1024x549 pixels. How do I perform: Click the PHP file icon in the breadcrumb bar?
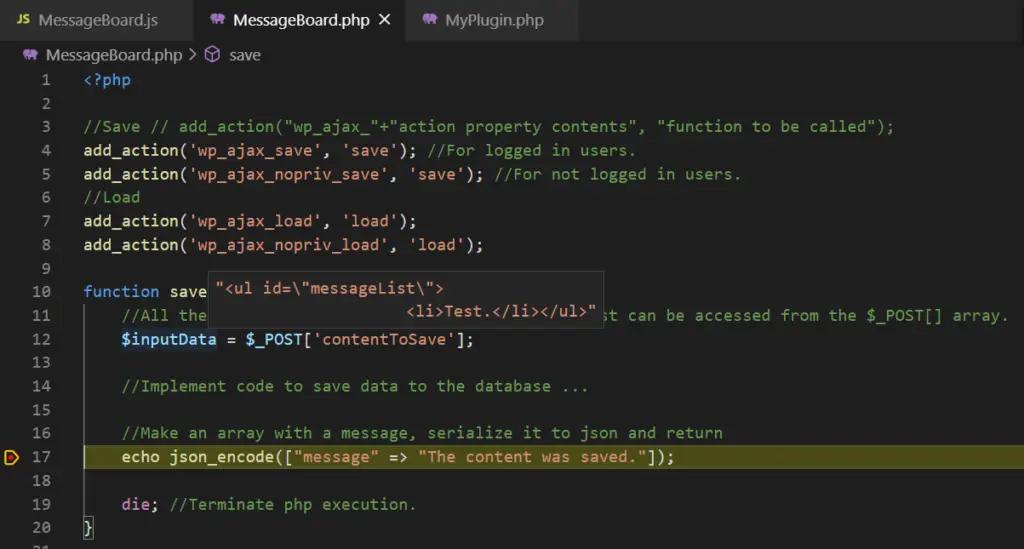click(x=30, y=55)
